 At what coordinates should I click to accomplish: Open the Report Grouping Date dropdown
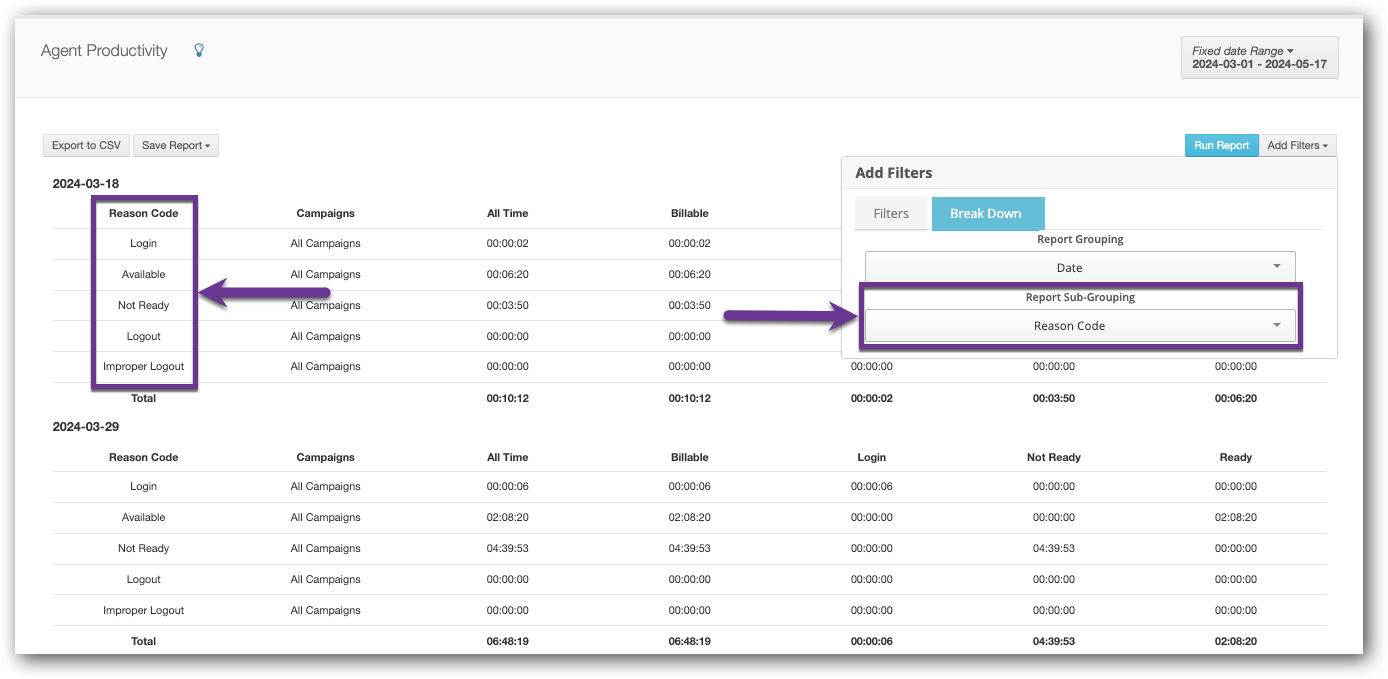(1080, 267)
